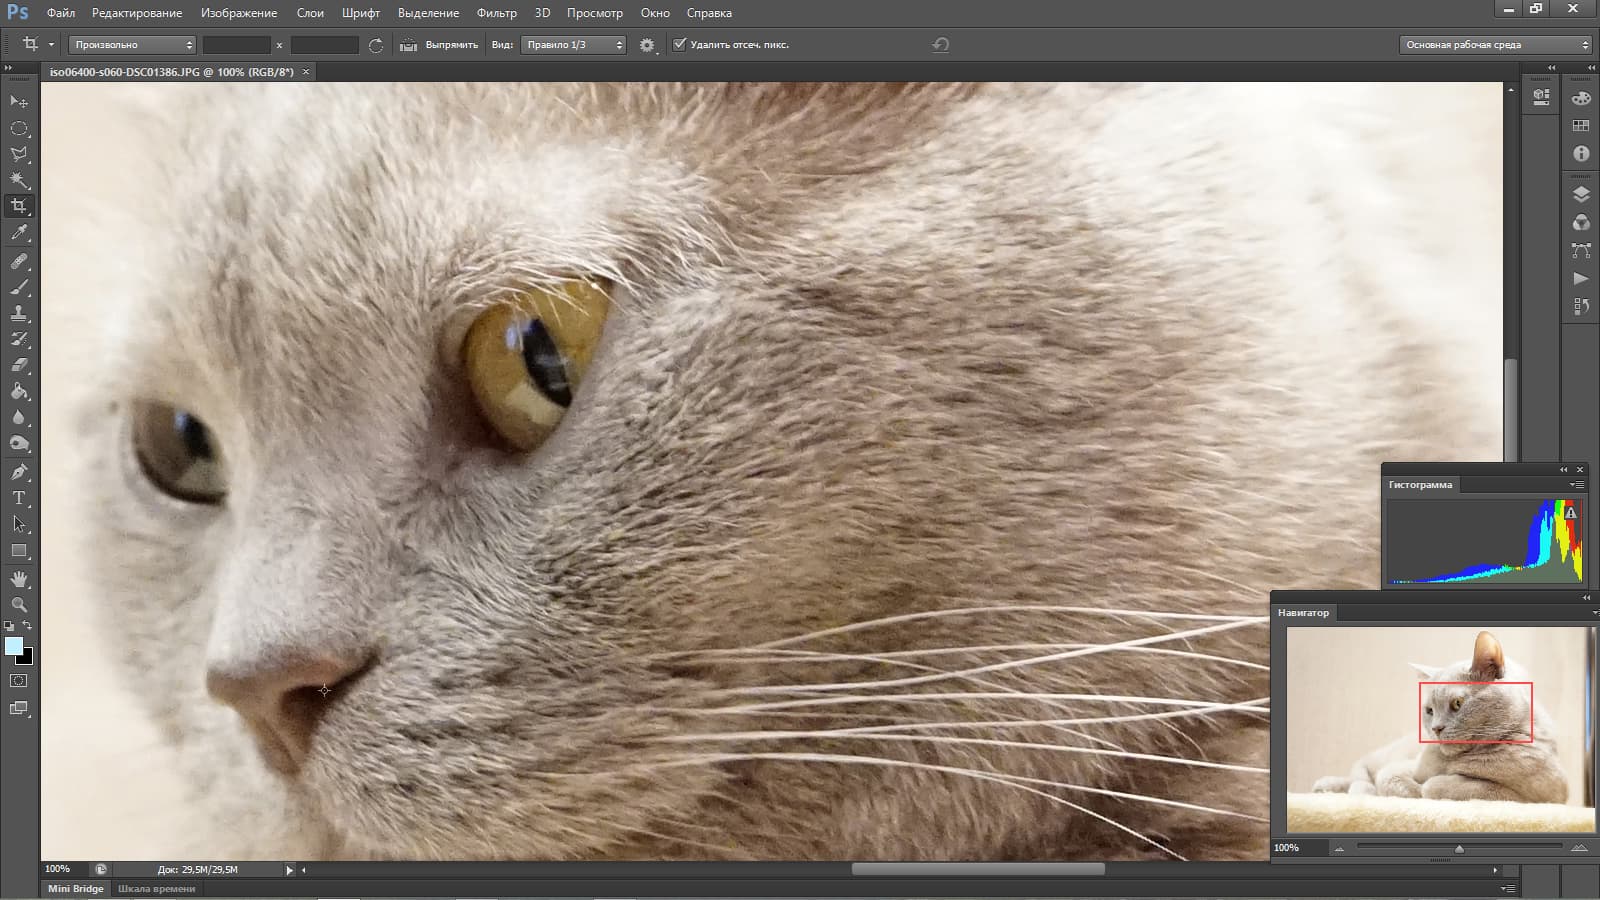Select the Elliptical Marquee tool
The width and height of the screenshot is (1600, 900).
pos(19,128)
